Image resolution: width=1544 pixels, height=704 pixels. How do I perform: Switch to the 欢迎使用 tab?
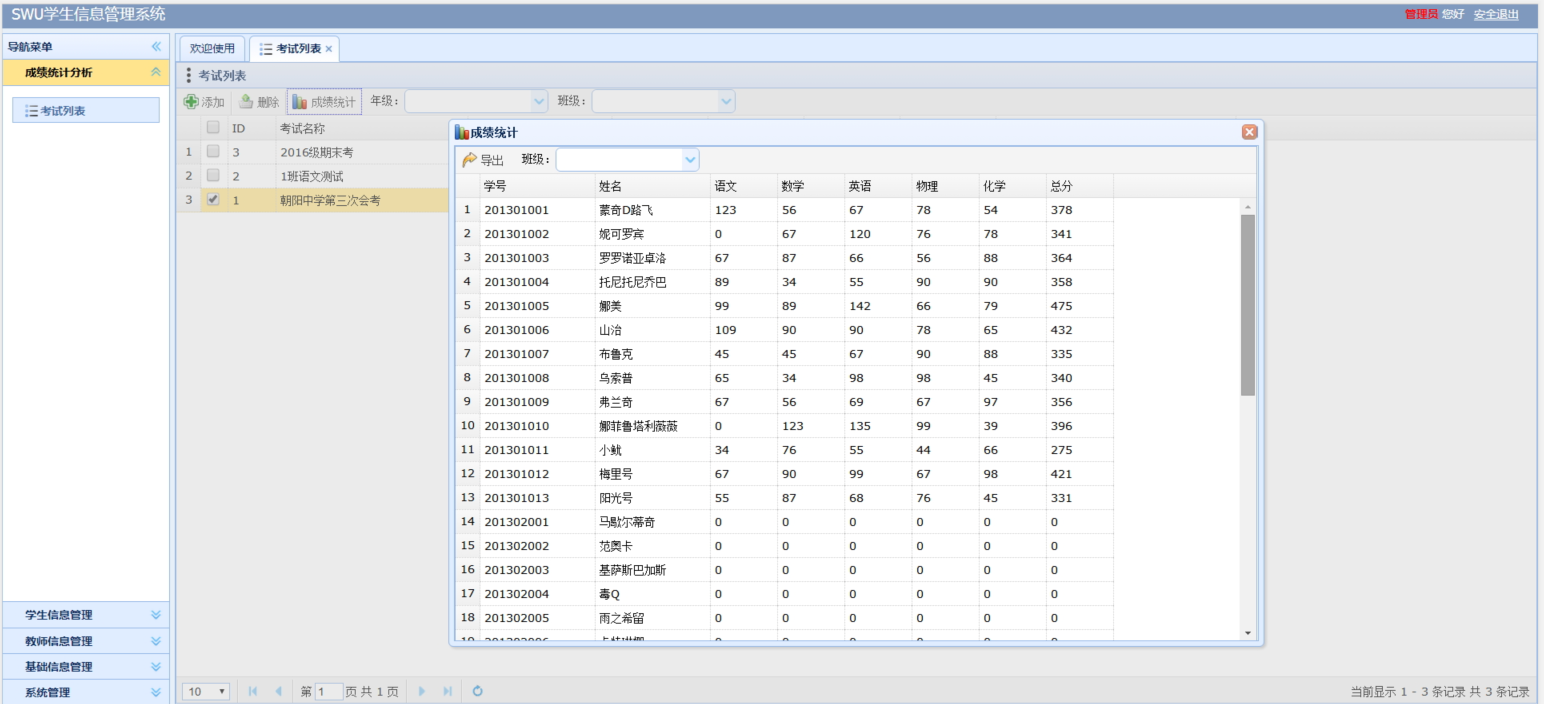[213, 46]
